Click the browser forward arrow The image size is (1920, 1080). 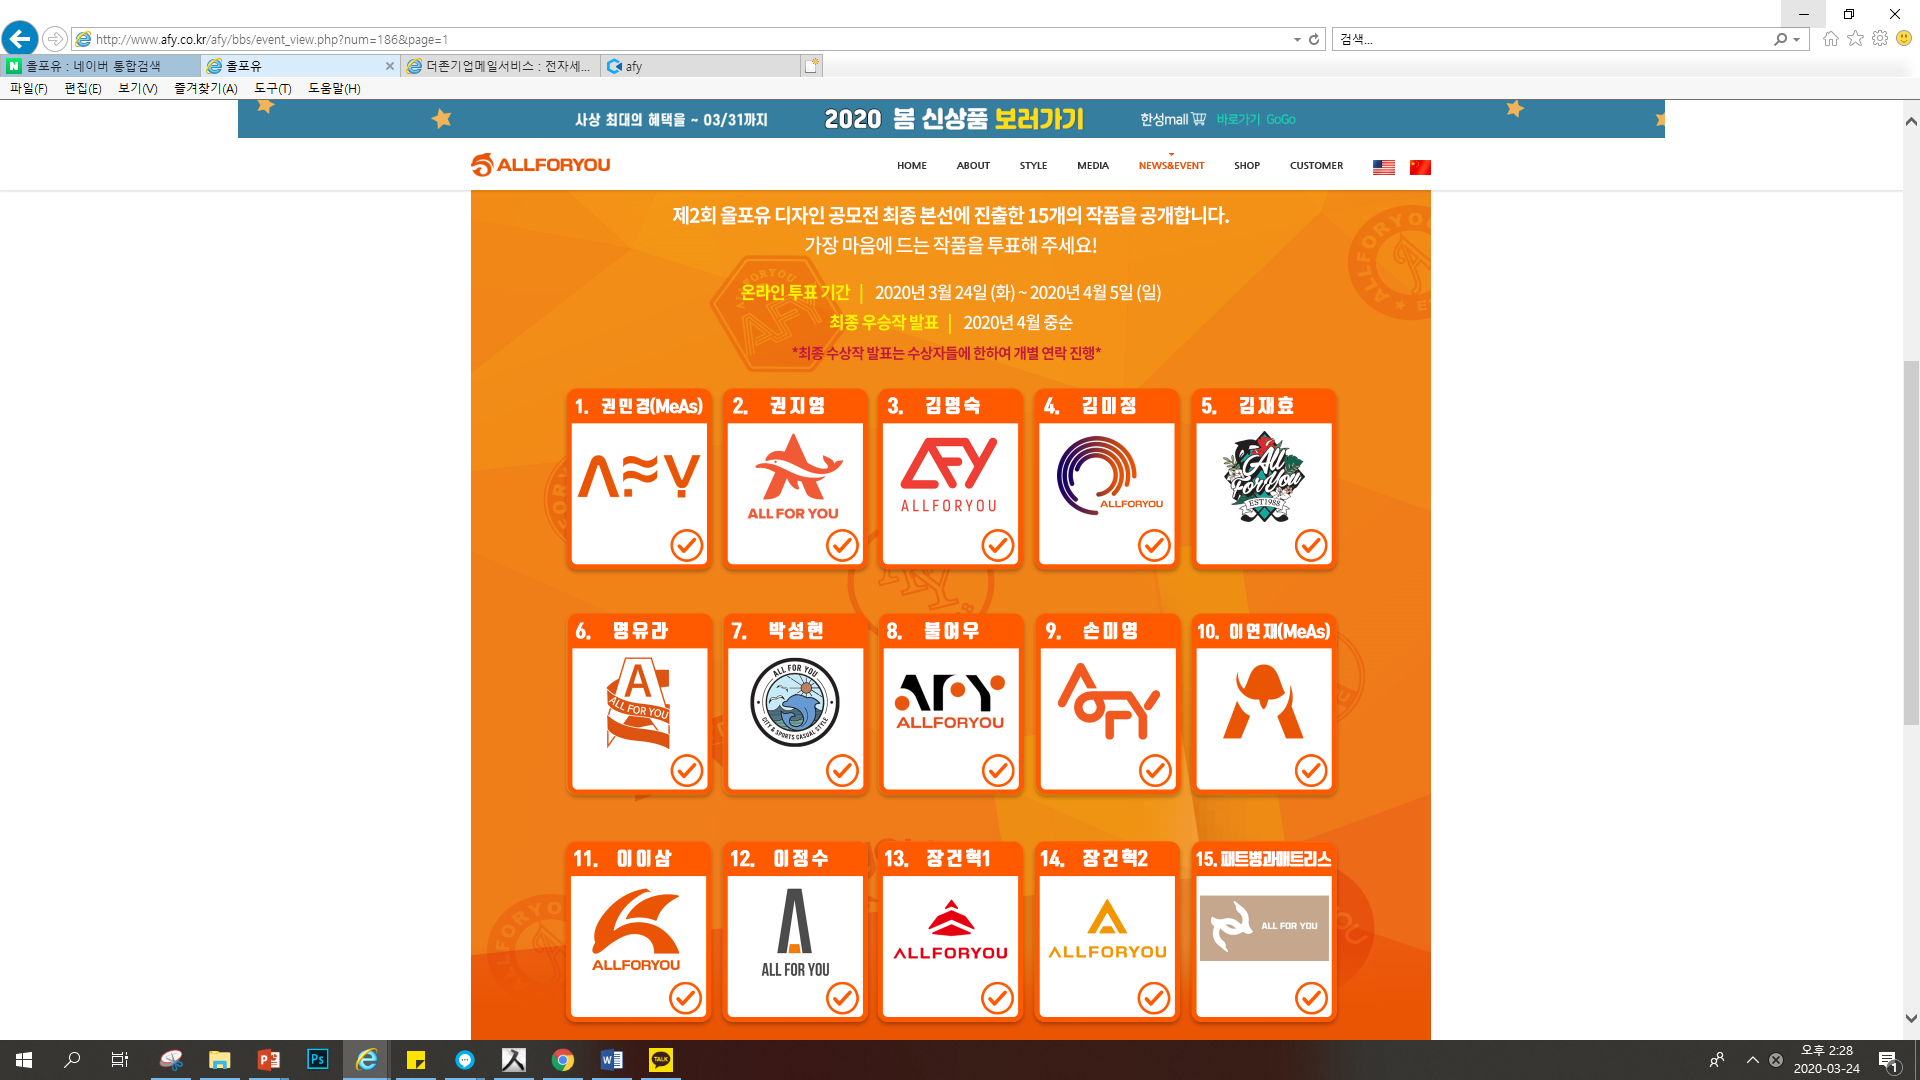coord(55,39)
